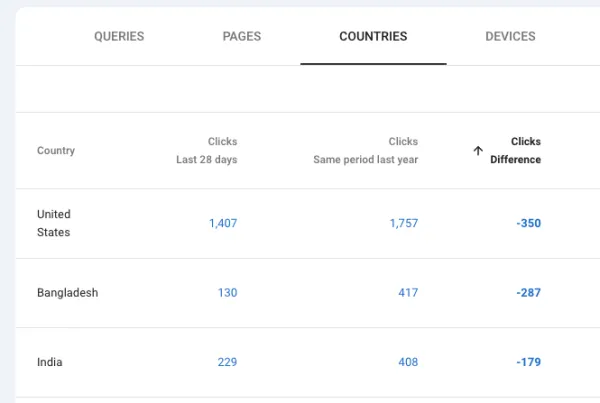Select the India country row

pos(308,362)
